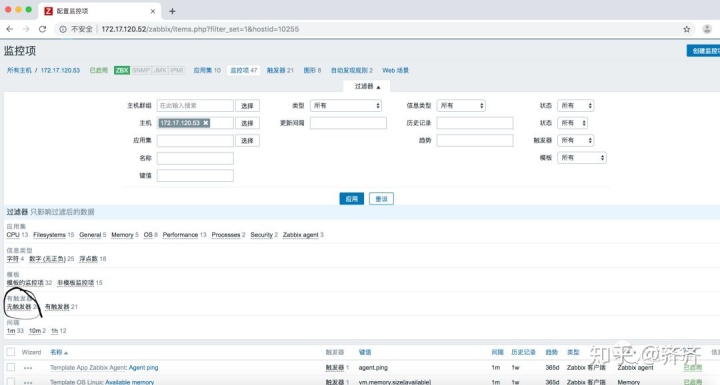Focus the 主机群组 search field
The width and height of the screenshot is (720, 385).
pos(195,106)
